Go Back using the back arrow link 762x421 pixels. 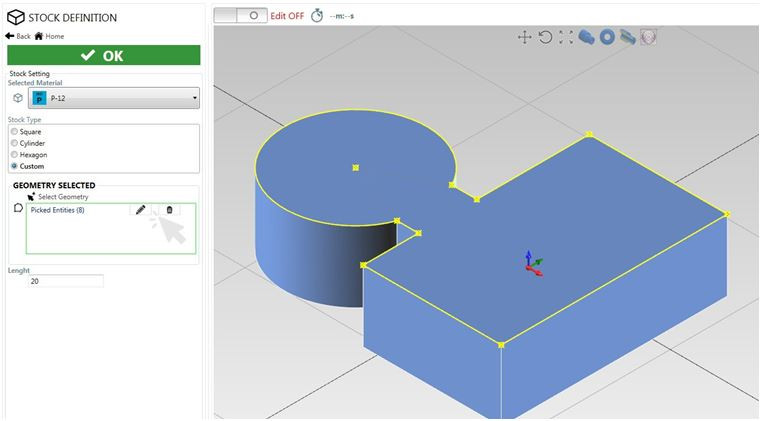18,36
